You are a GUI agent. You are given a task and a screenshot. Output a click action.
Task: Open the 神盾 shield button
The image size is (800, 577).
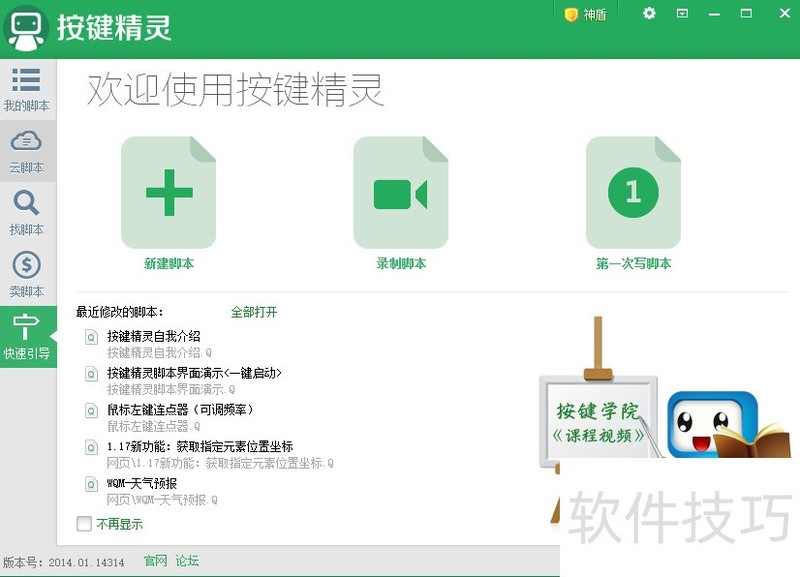coord(586,14)
